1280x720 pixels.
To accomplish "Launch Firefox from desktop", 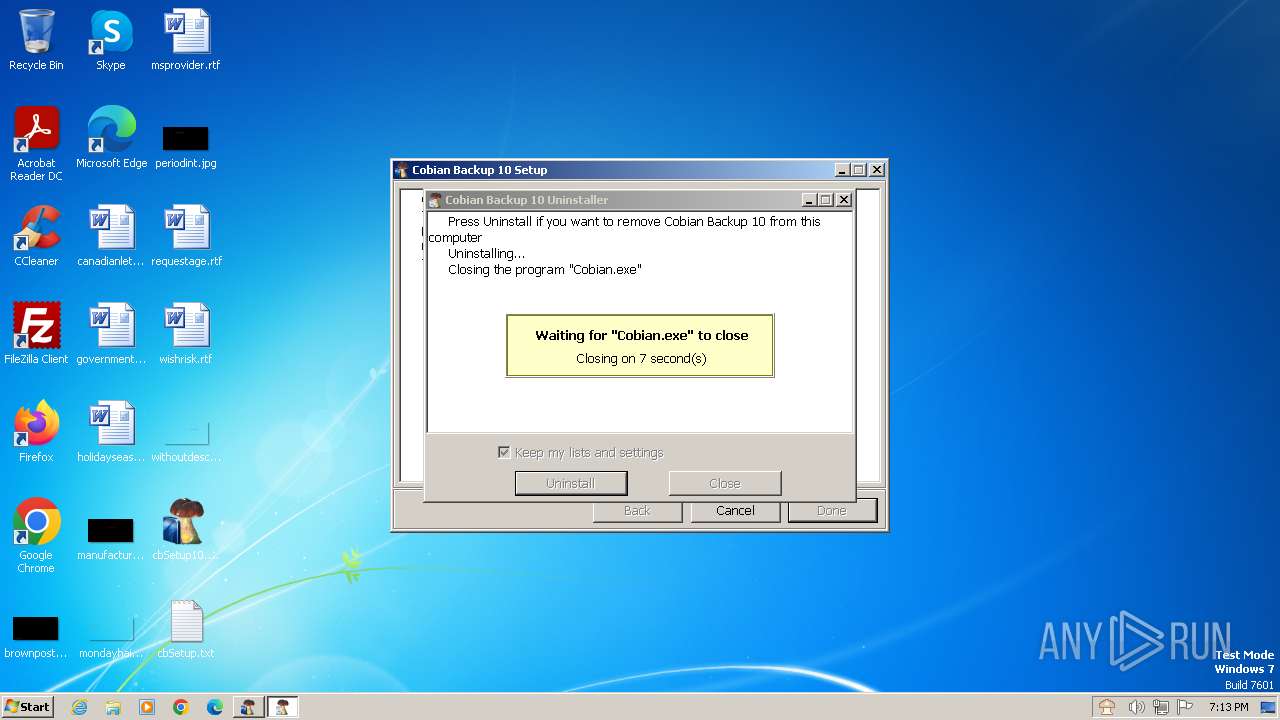I will pyautogui.click(x=36, y=432).
